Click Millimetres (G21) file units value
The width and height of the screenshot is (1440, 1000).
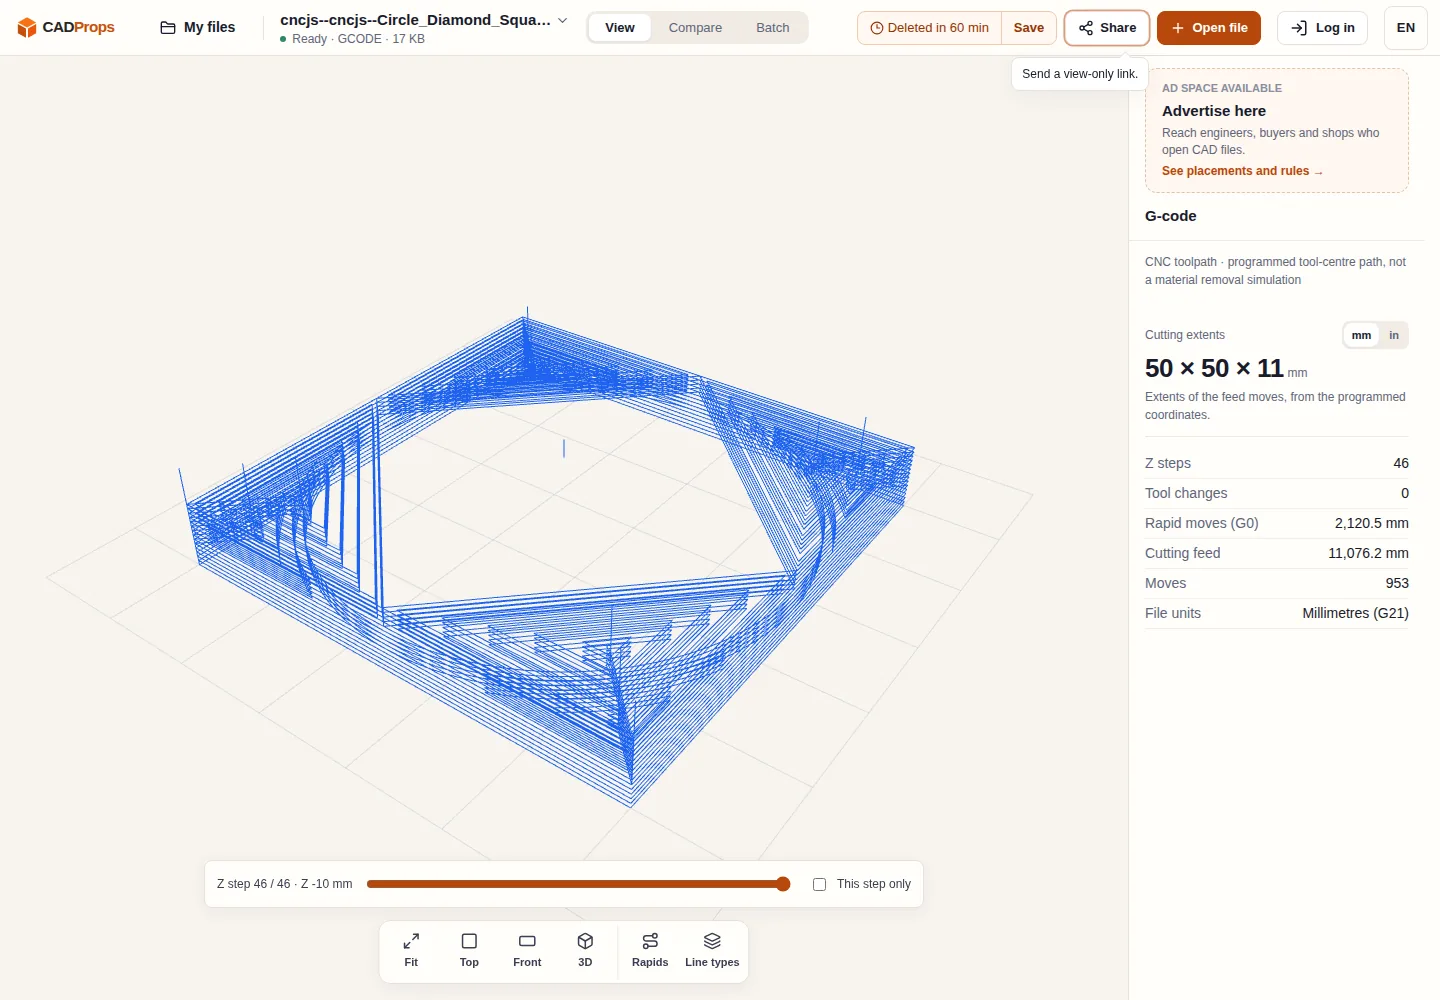(1355, 613)
